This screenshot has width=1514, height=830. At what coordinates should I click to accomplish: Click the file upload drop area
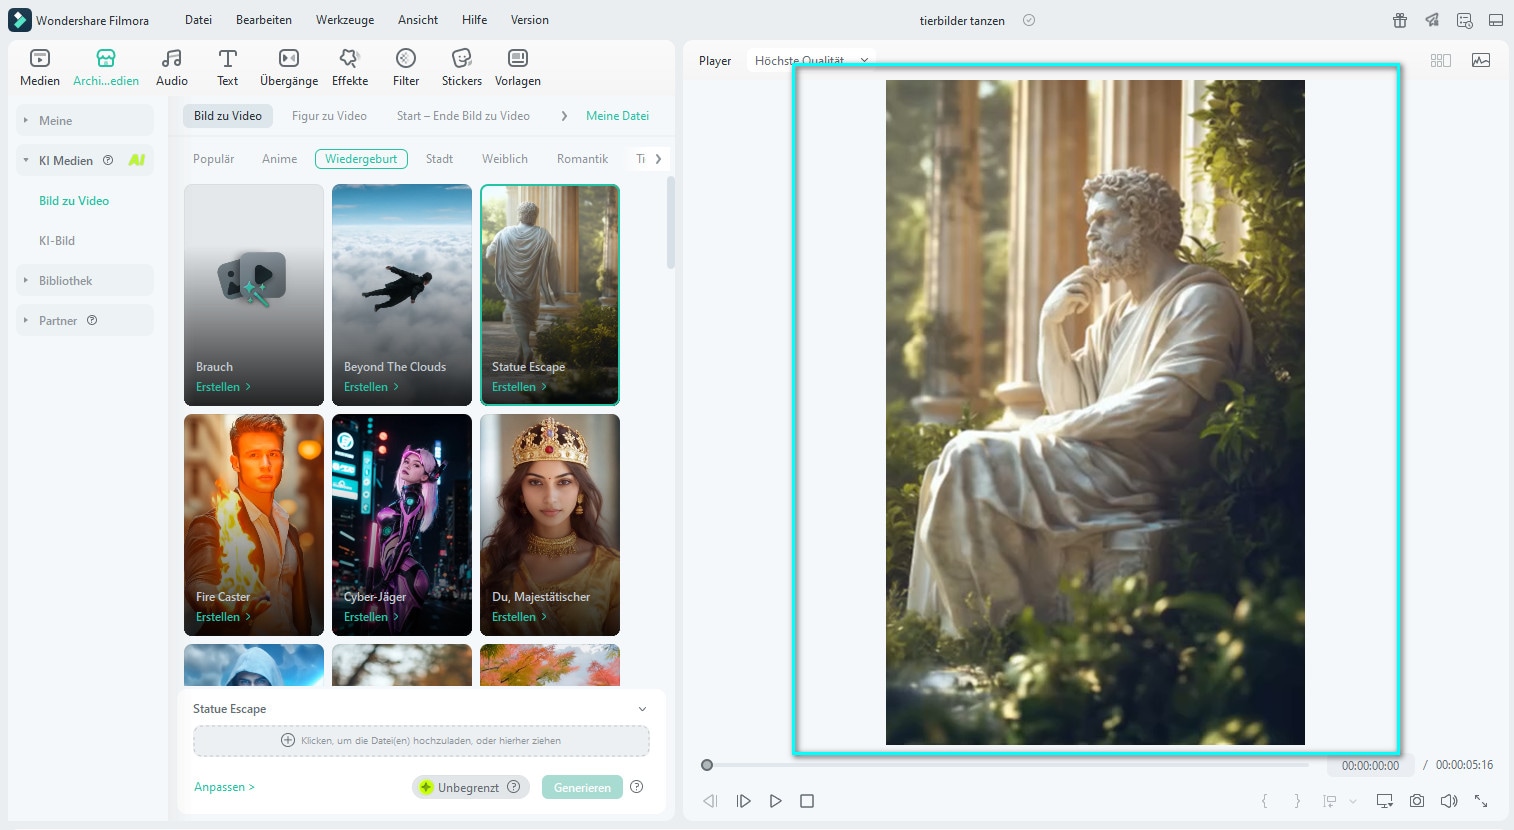pos(421,741)
